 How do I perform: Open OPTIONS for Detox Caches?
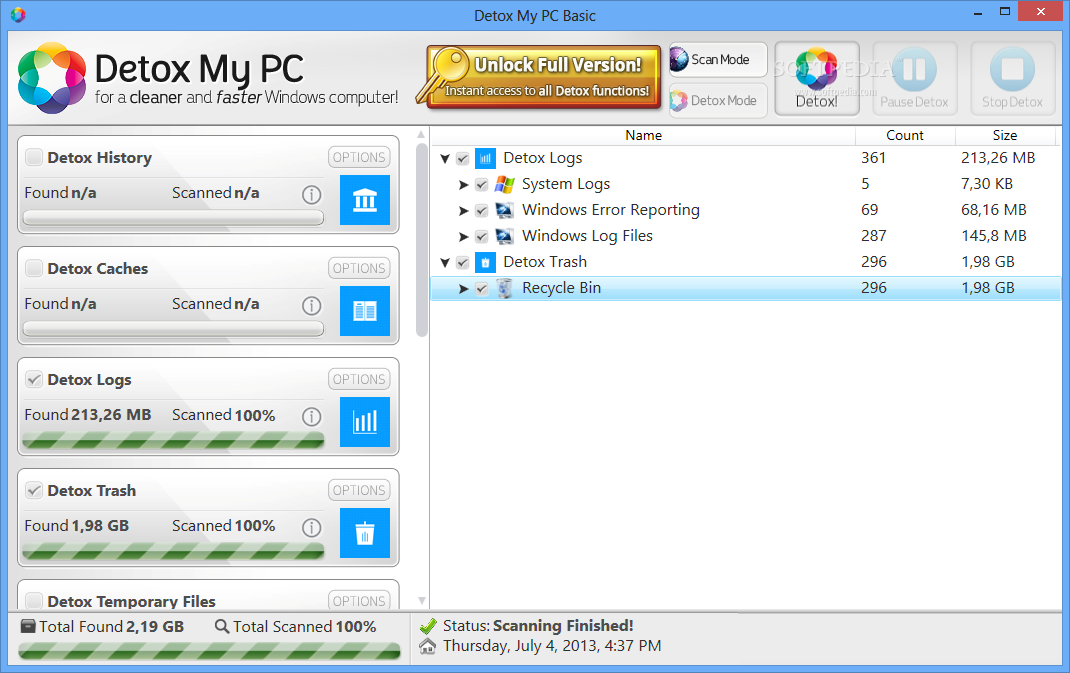coord(359,268)
